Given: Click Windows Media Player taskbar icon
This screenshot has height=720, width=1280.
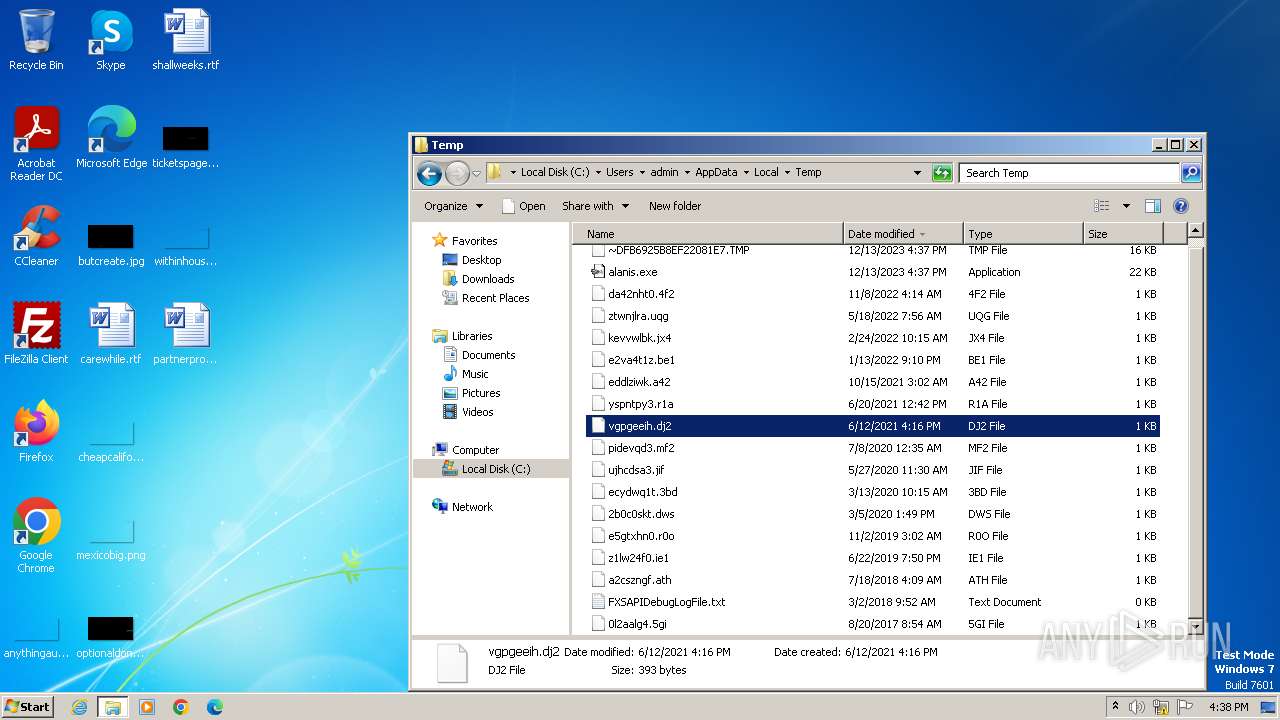Looking at the screenshot, I should (147, 707).
